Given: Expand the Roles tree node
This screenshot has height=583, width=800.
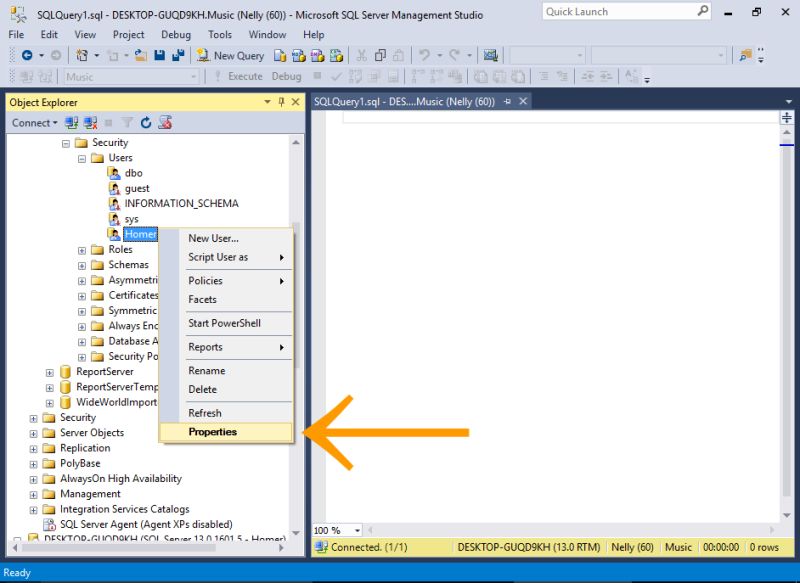Looking at the screenshot, I should tap(84, 249).
